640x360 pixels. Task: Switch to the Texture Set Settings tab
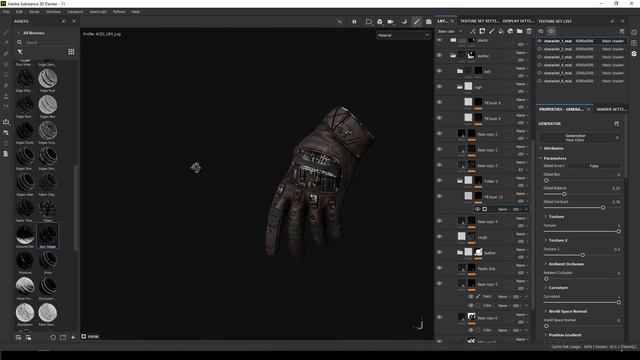click(x=479, y=21)
